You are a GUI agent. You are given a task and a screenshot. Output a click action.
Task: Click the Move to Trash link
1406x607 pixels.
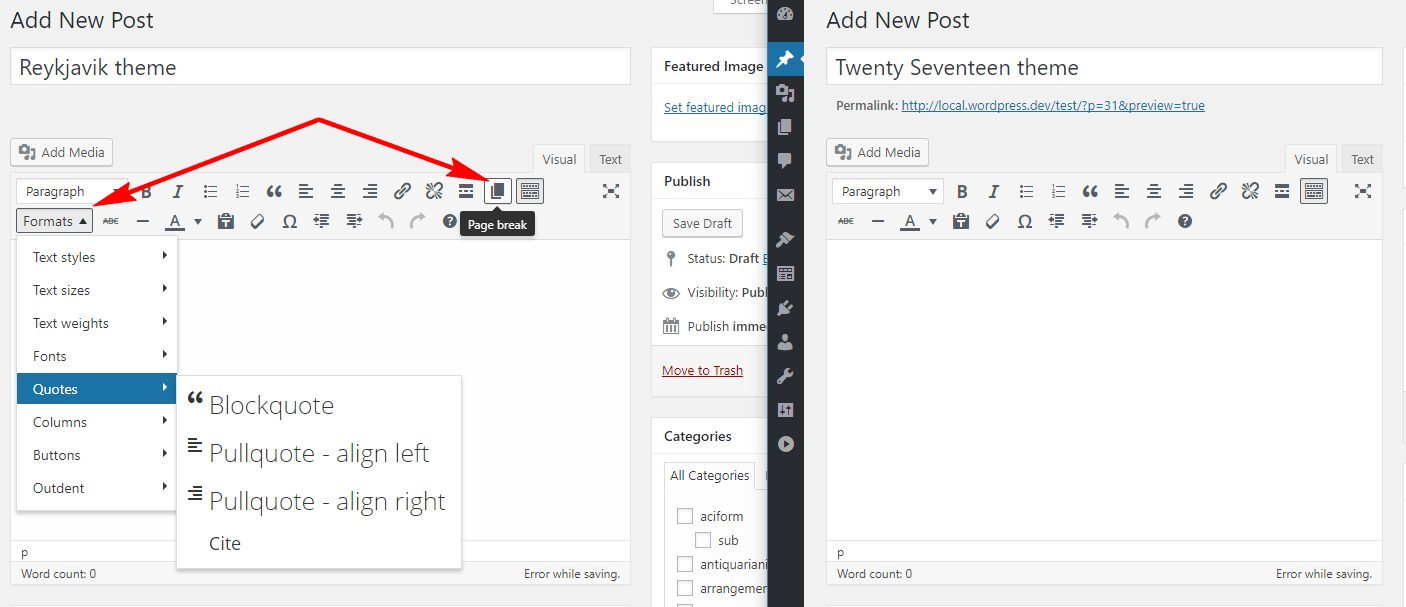click(702, 370)
